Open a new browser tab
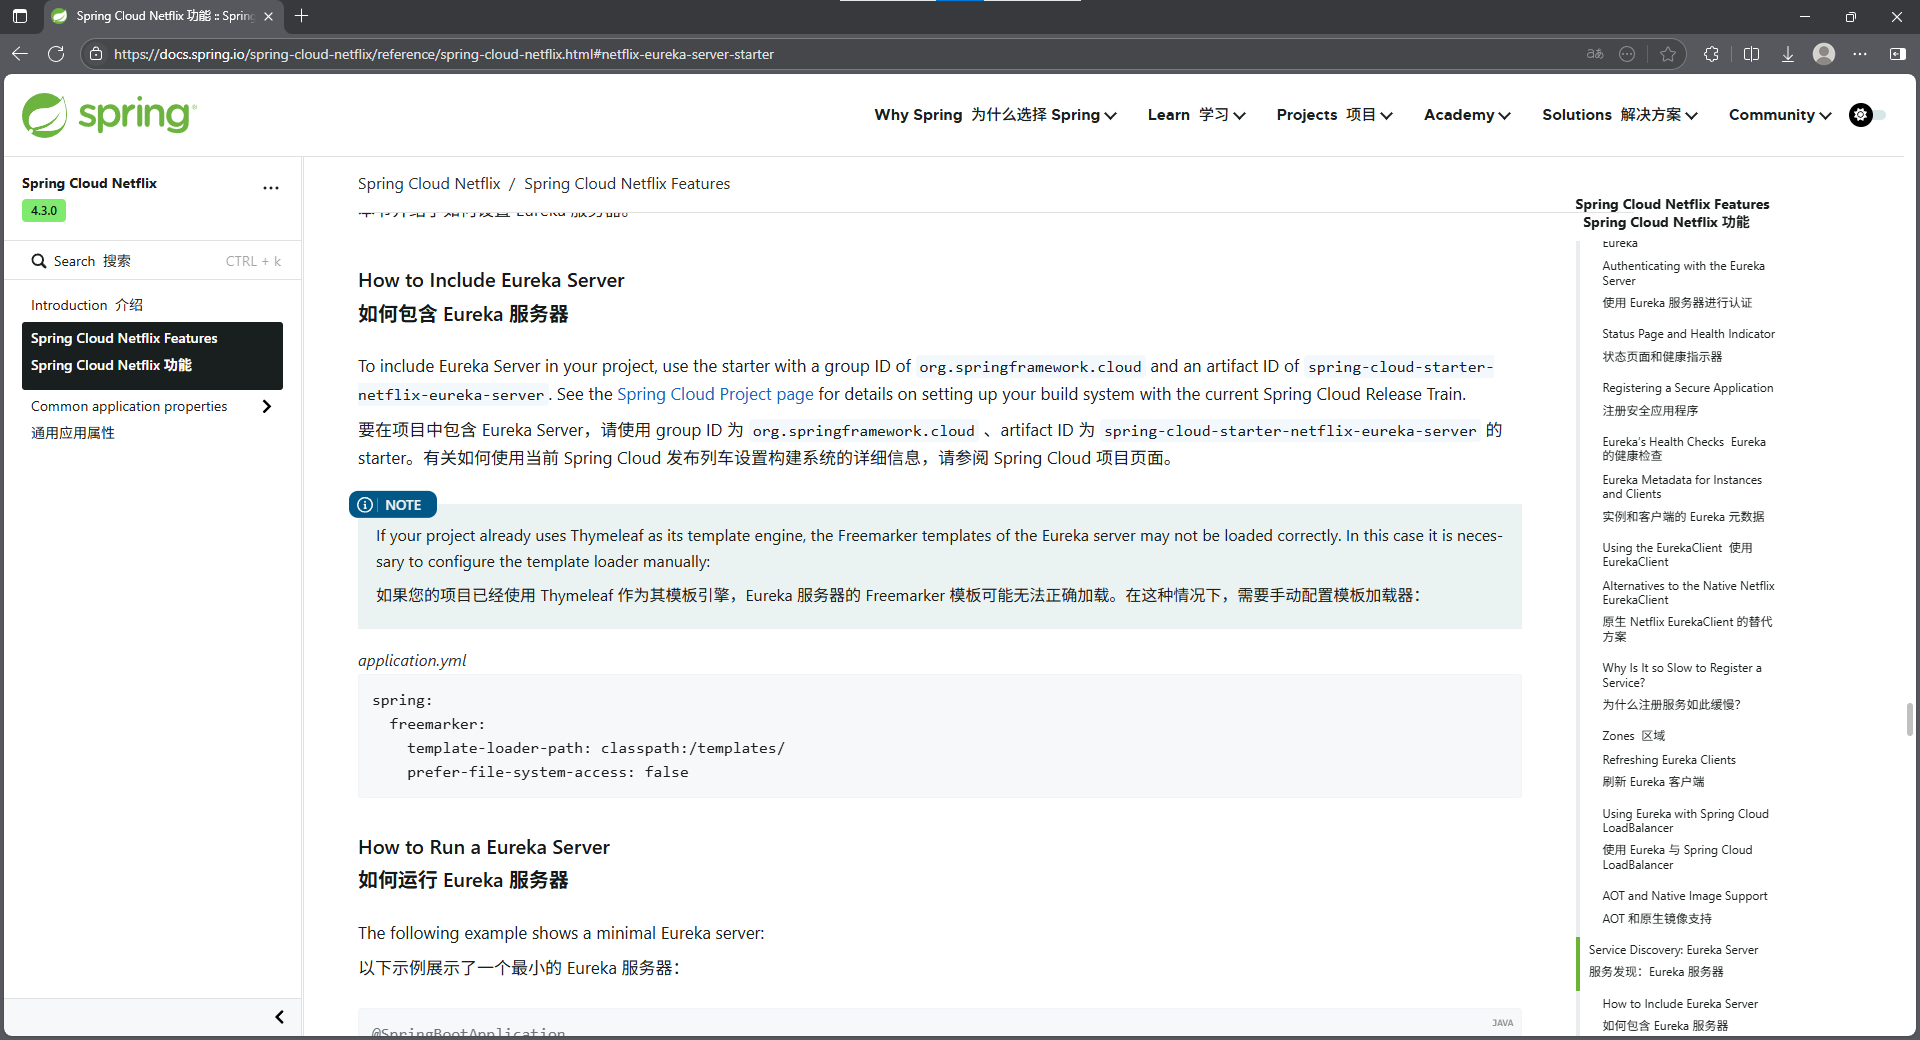This screenshot has height=1040, width=1920. 301,16
